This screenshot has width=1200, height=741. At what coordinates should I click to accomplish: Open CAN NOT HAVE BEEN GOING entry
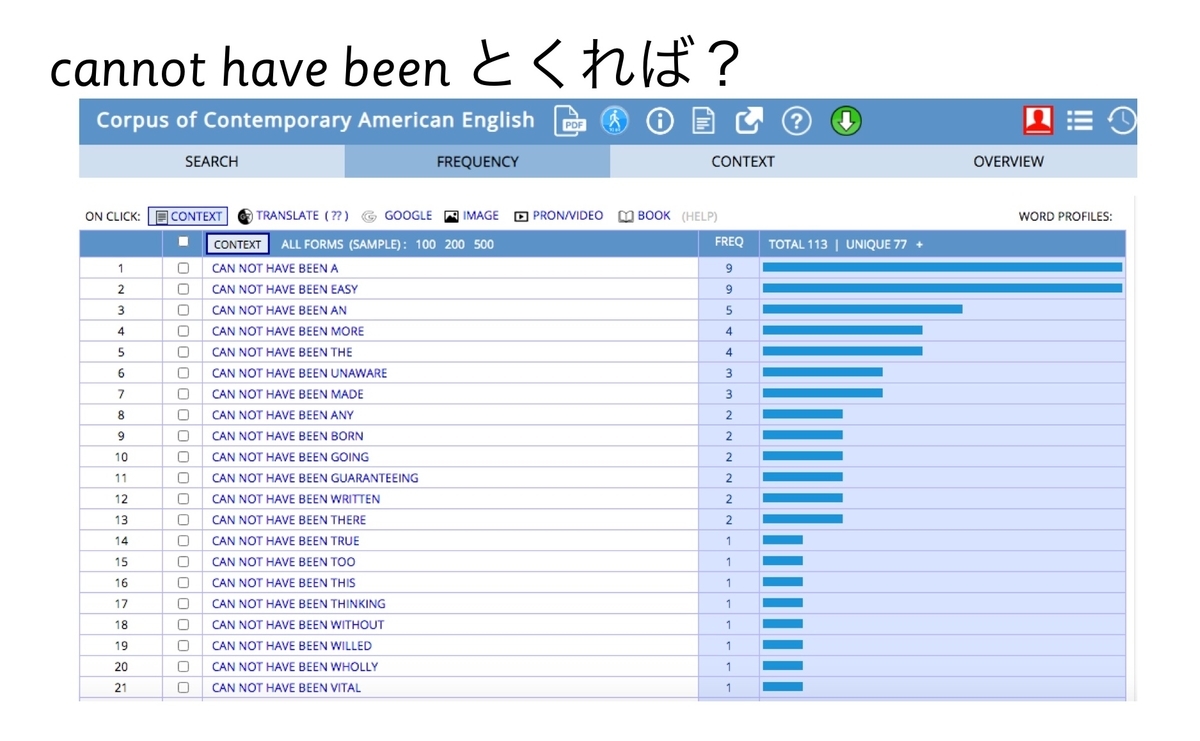coord(290,457)
